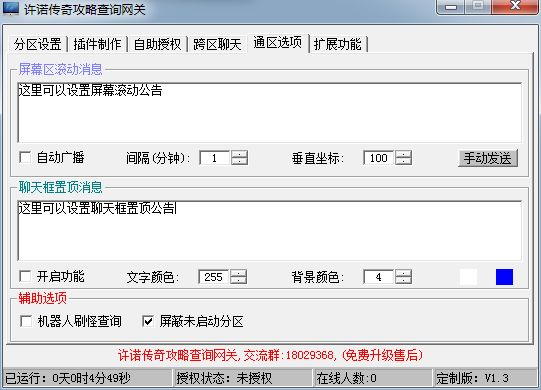
Task: Click the 背景颜色 value field
Action: click(379, 277)
